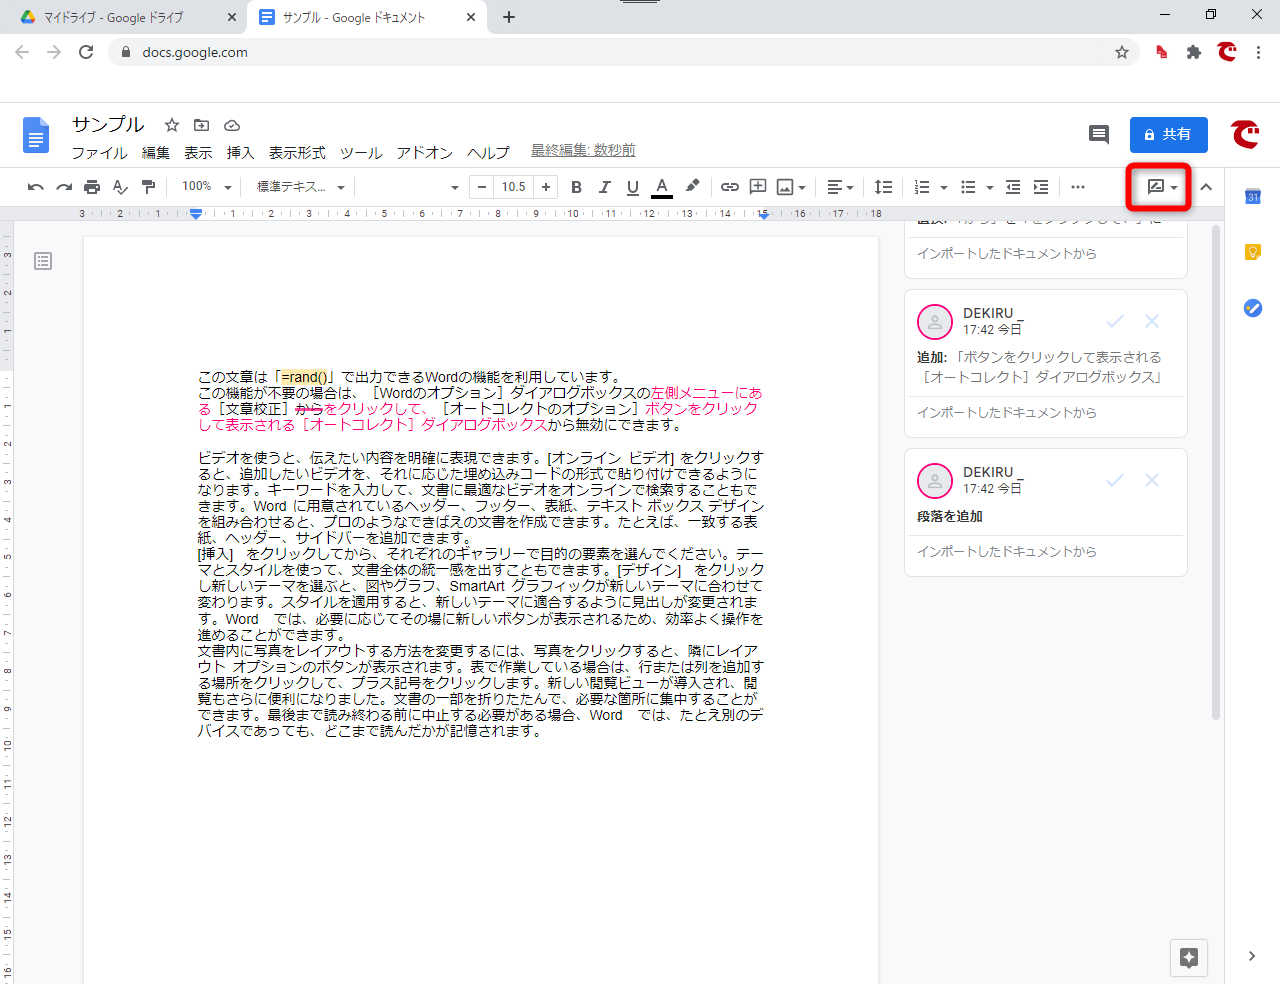Show more toolbar options
1280x984 pixels.
1078,187
